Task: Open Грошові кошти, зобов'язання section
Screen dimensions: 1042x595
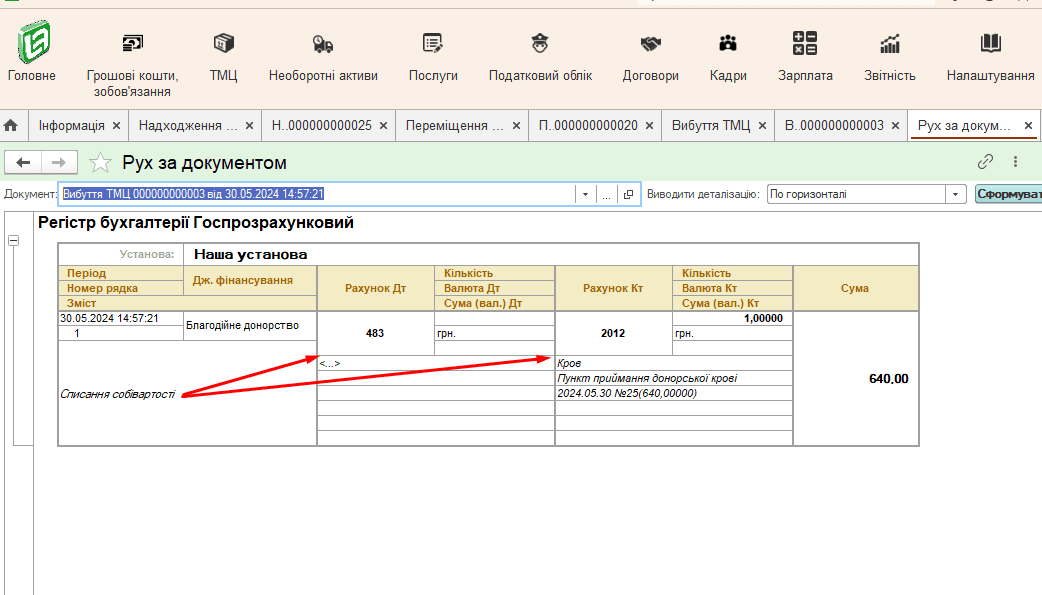Action: pos(132,44)
